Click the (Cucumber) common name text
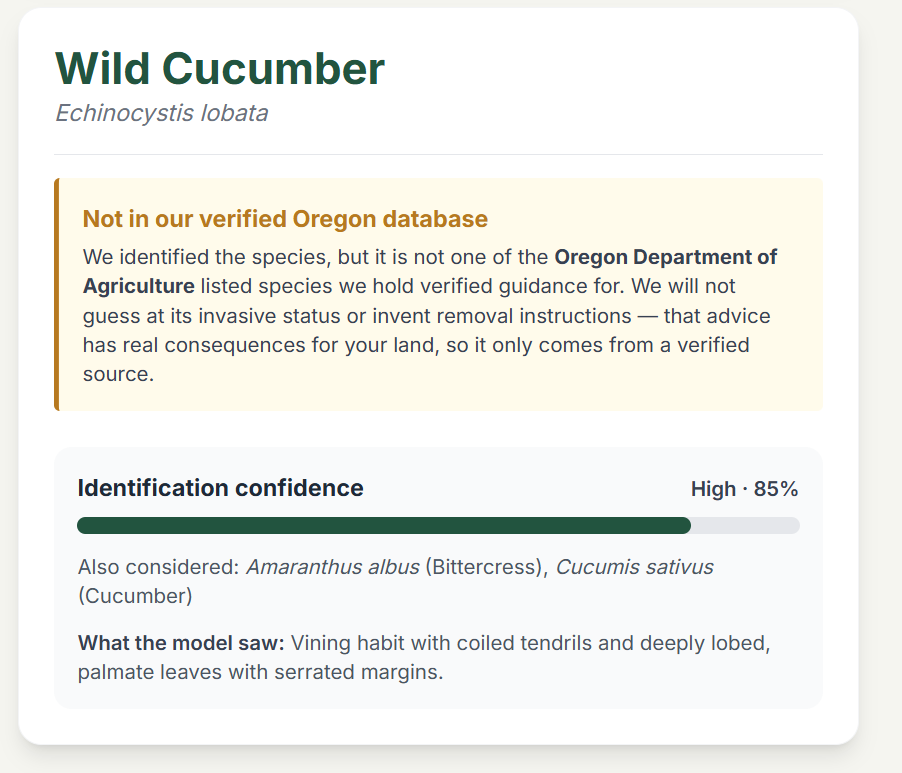Image resolution: width=902 pixels, height=773 pixels. click(x=135, y=596)
